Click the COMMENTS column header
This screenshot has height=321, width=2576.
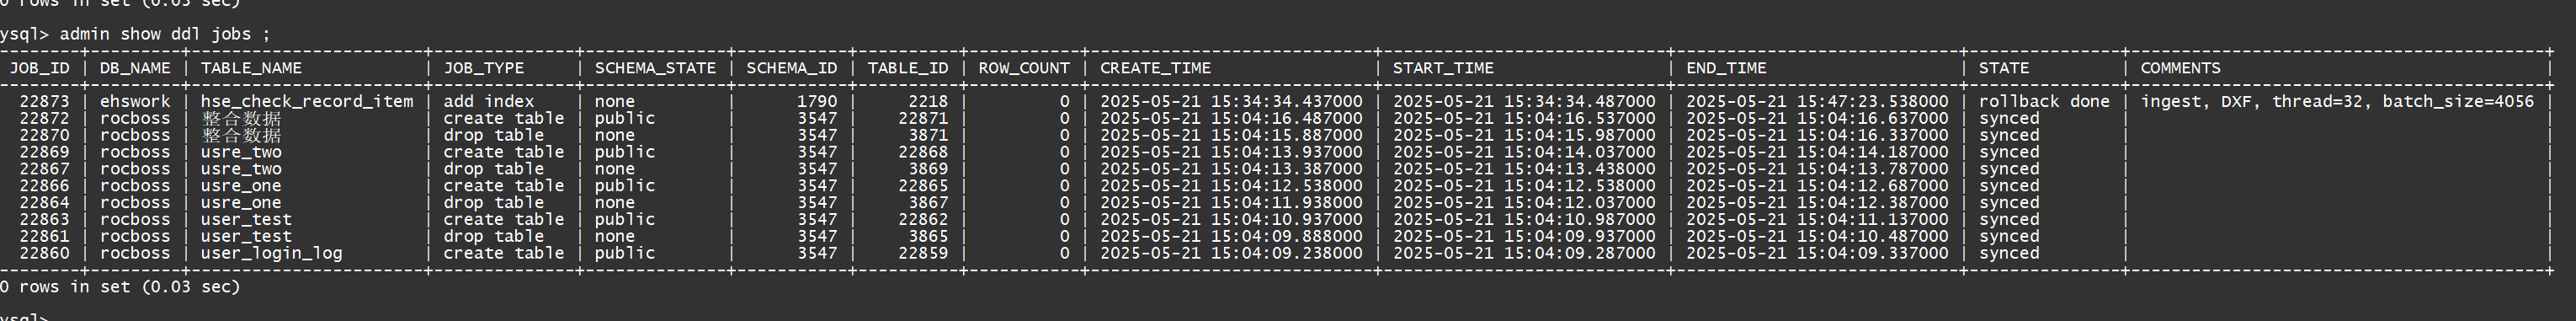(x=2180, y=68)
